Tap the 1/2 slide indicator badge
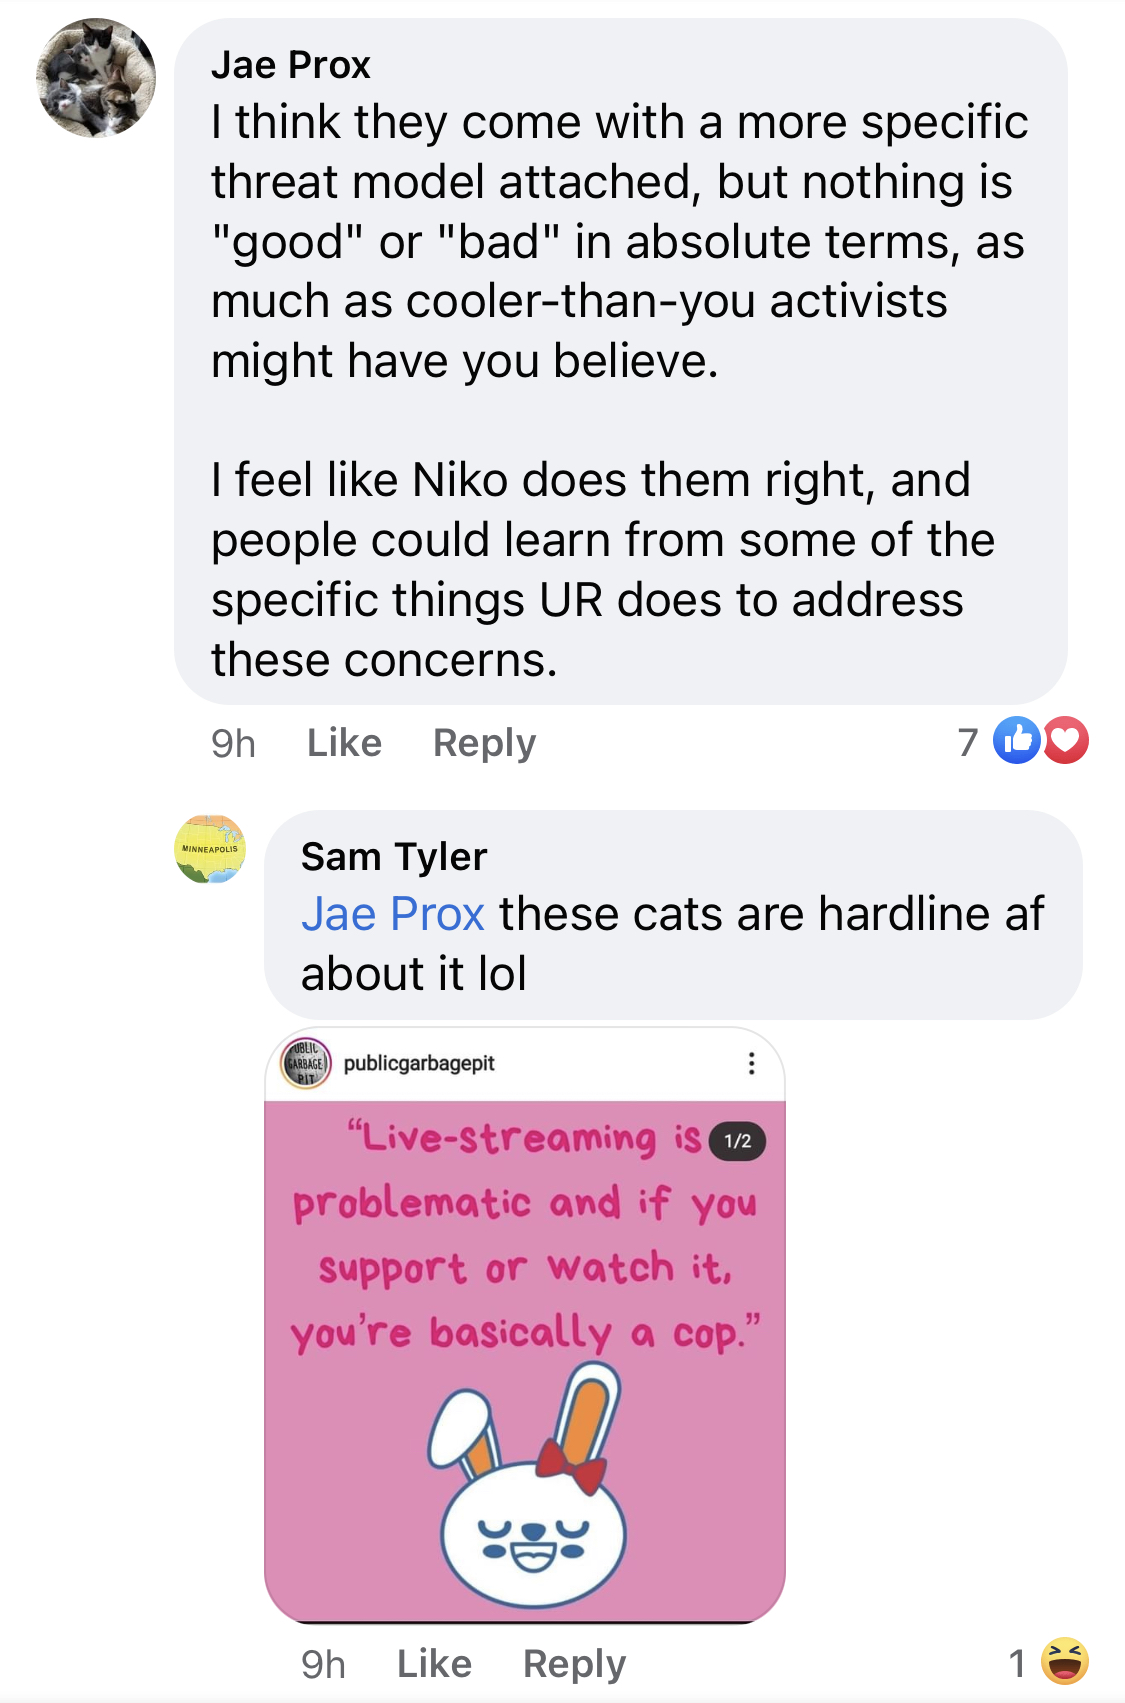 [737, 1141]
